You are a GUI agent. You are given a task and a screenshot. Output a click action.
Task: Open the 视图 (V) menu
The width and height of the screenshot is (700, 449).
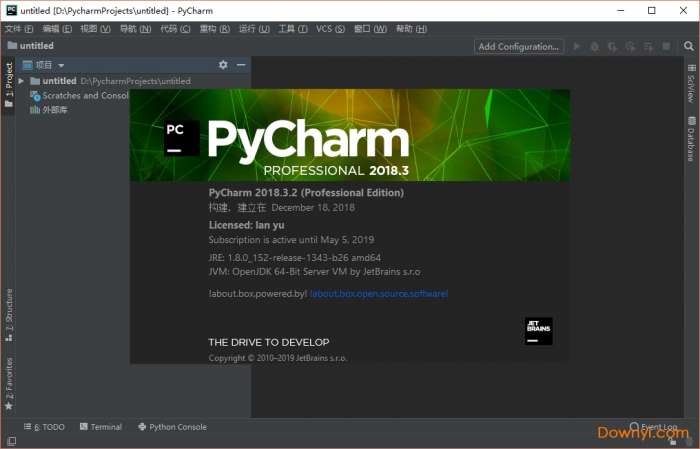(95, 29)
